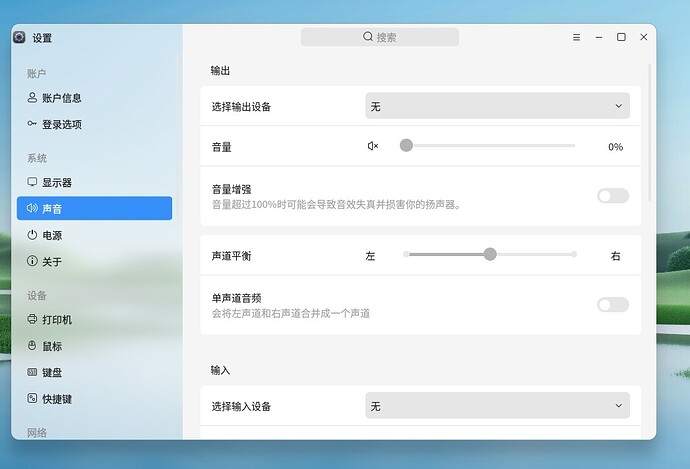Click the 打印机 printer icon
This screenshot has height=469, width=690.
tap(32, 319)
